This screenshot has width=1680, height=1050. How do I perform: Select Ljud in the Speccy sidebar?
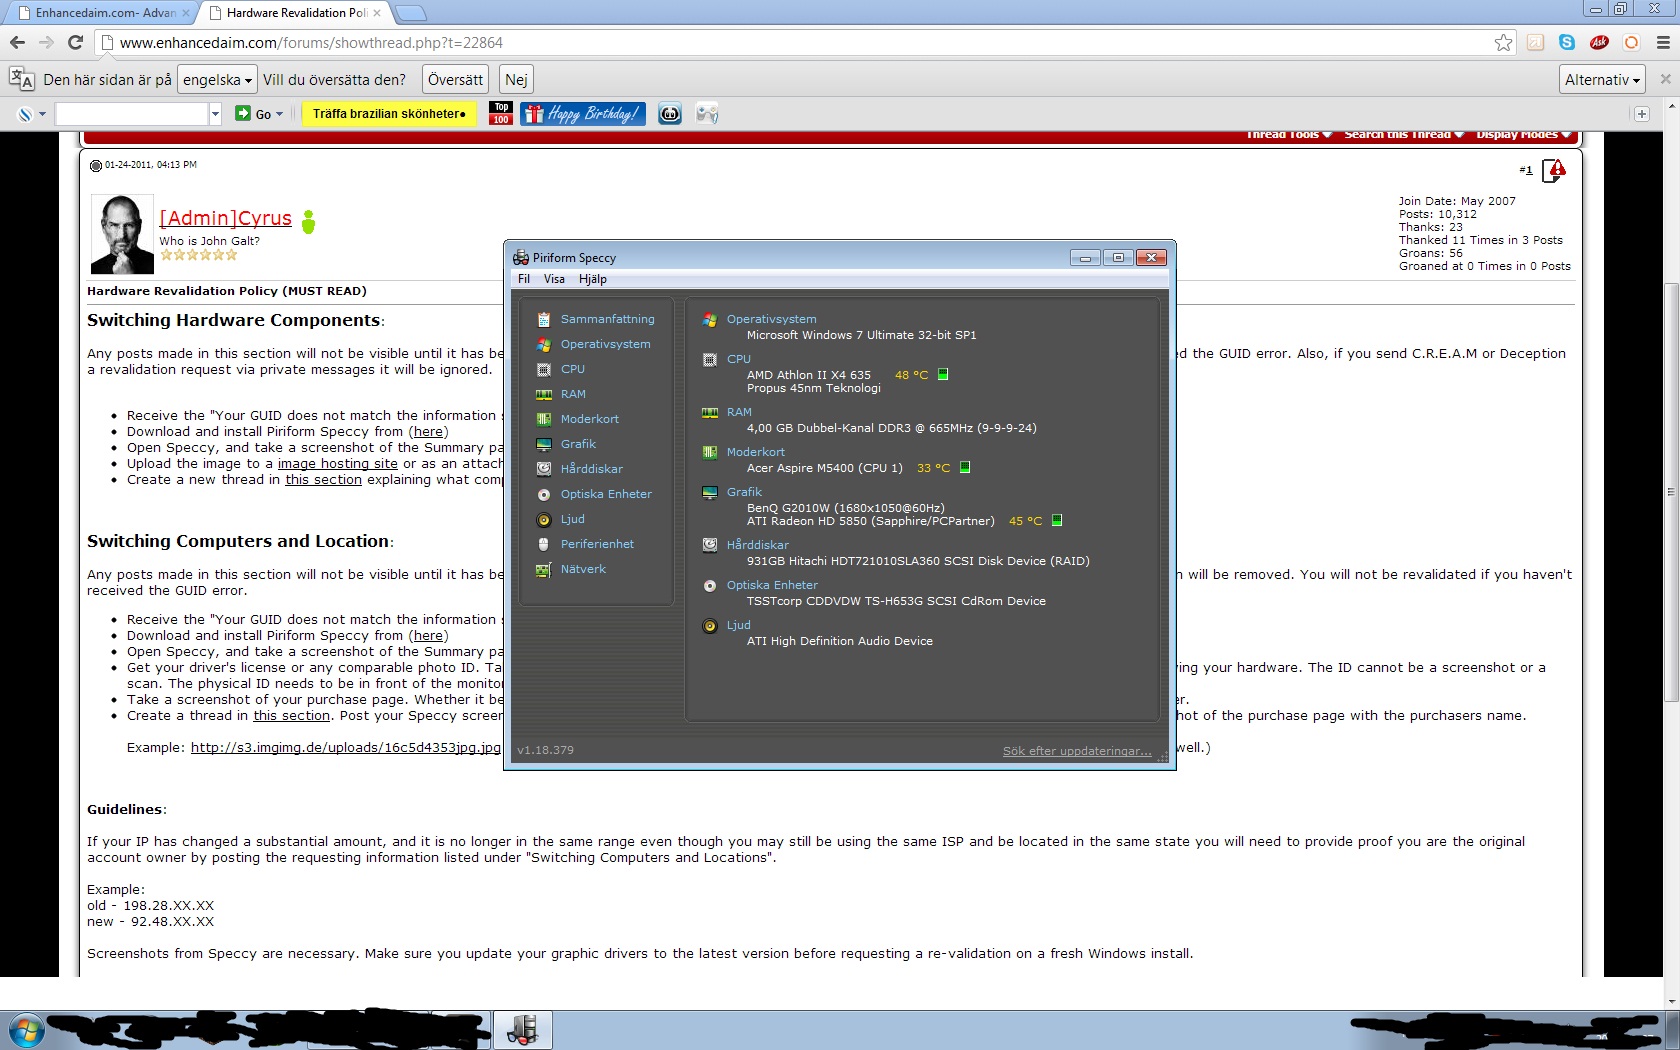click(572, 519)
